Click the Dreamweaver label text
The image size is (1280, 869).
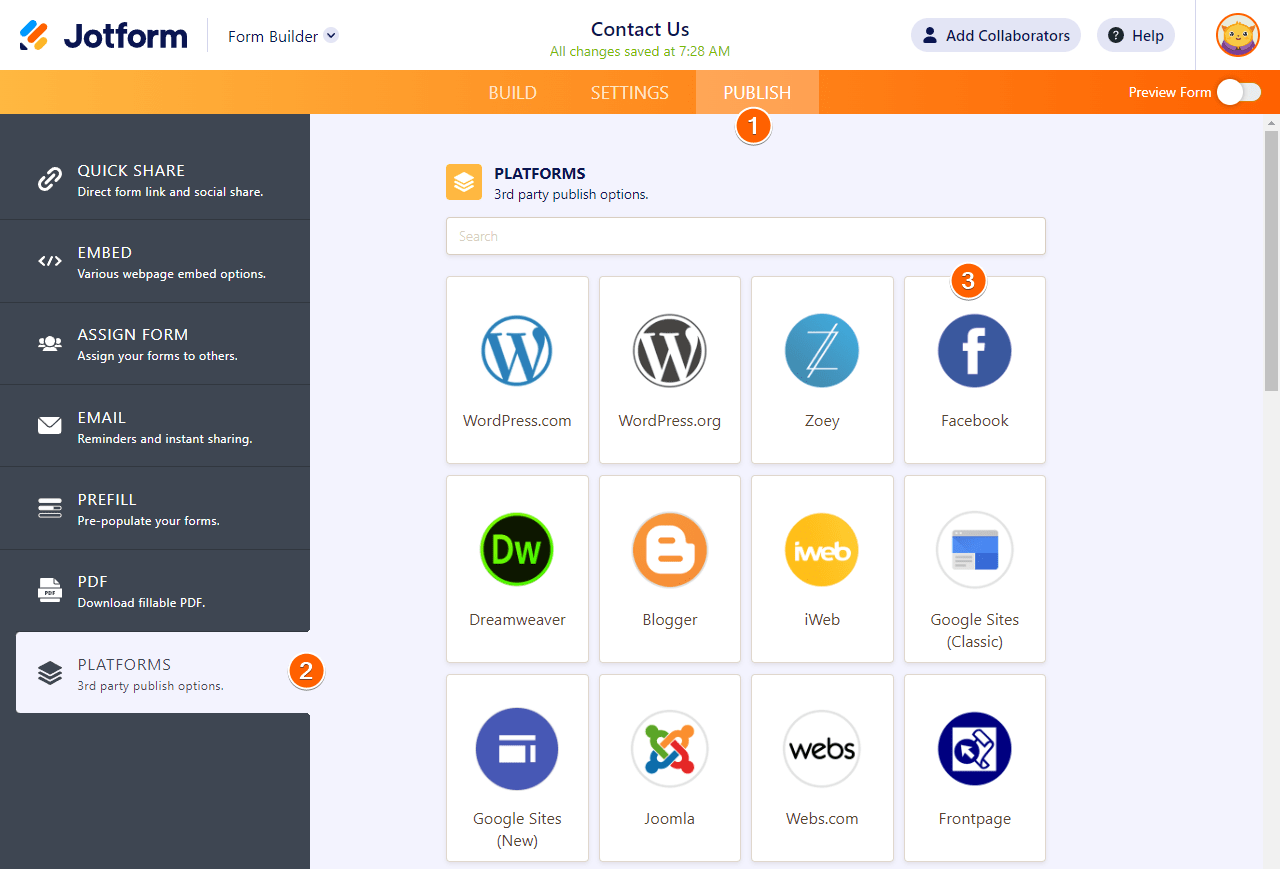[517, 620]
